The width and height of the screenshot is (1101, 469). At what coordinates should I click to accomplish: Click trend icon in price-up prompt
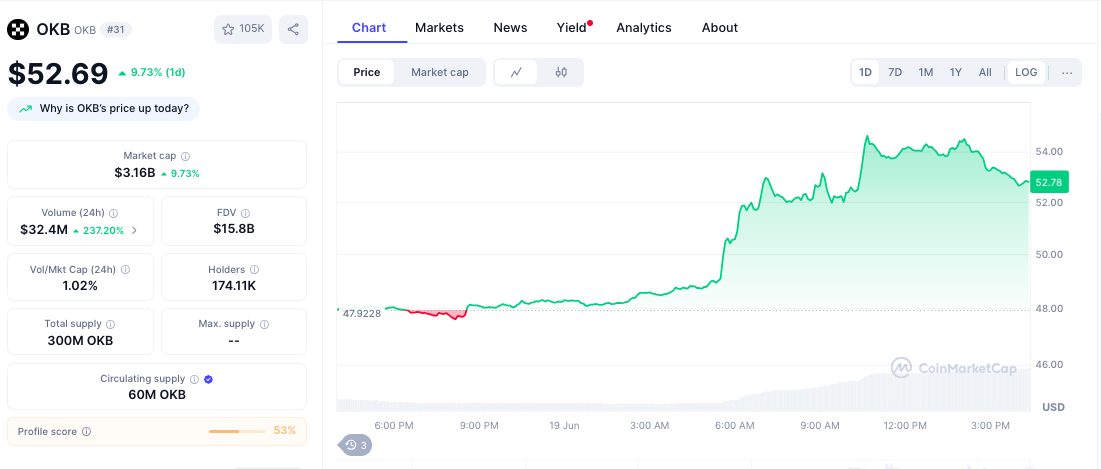coord(26,109)
